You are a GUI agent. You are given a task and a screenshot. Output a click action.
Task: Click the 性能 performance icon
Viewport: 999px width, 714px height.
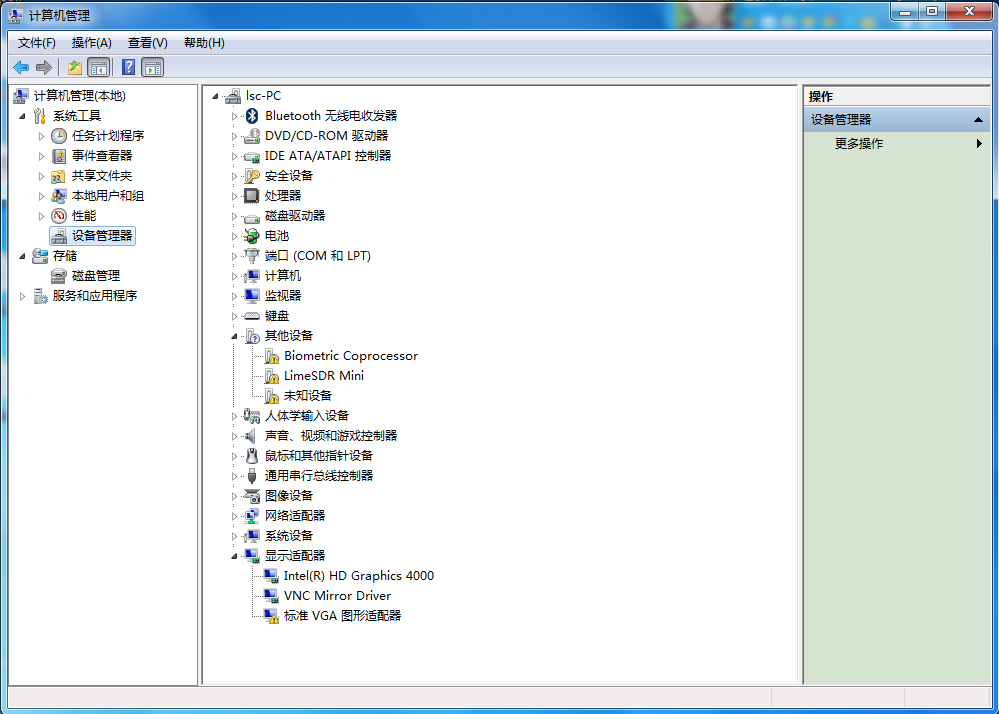click(59, 216)
